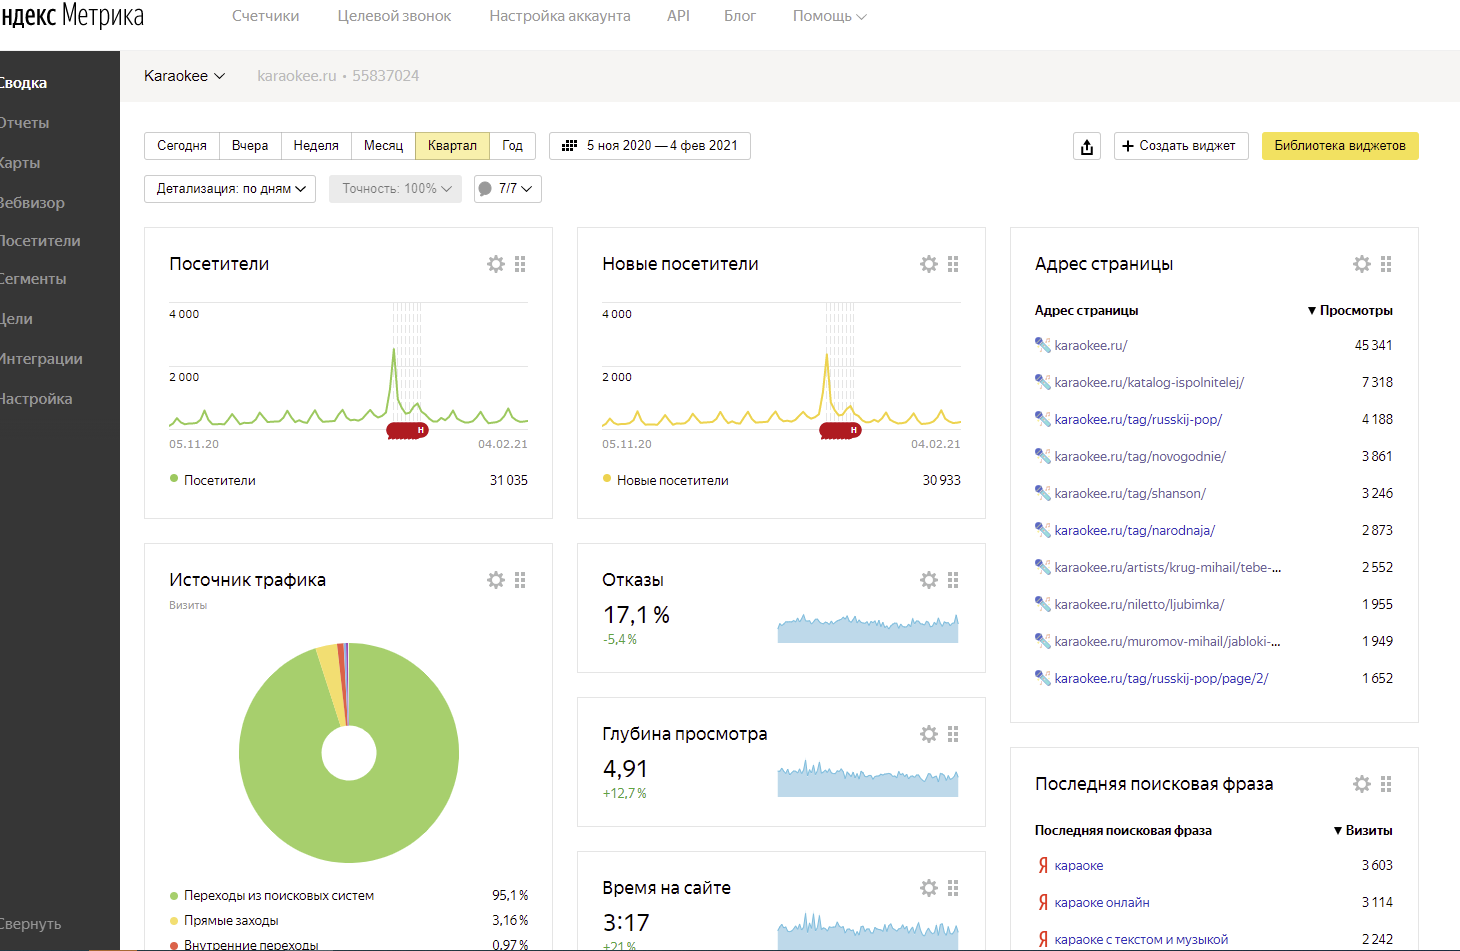Click the export/share icon button
Image resolution: width=1460 pixels, height=951 pixels.
(1087, 146)
